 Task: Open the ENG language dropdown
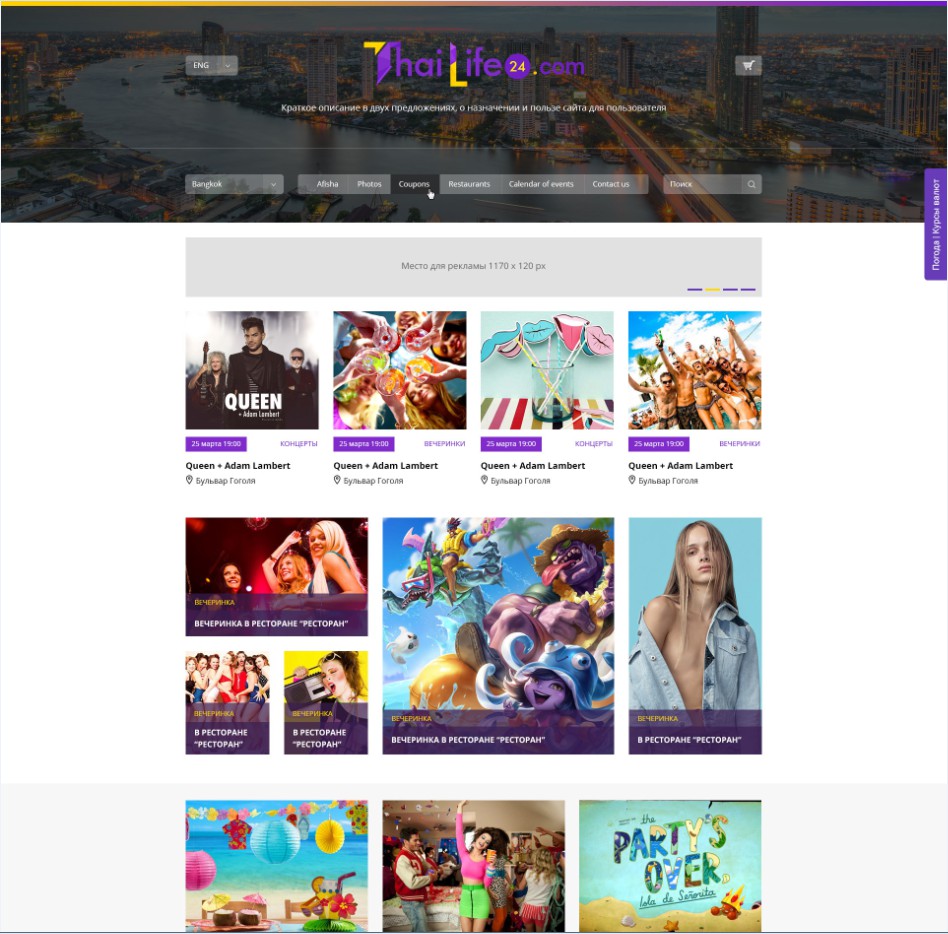212,65
